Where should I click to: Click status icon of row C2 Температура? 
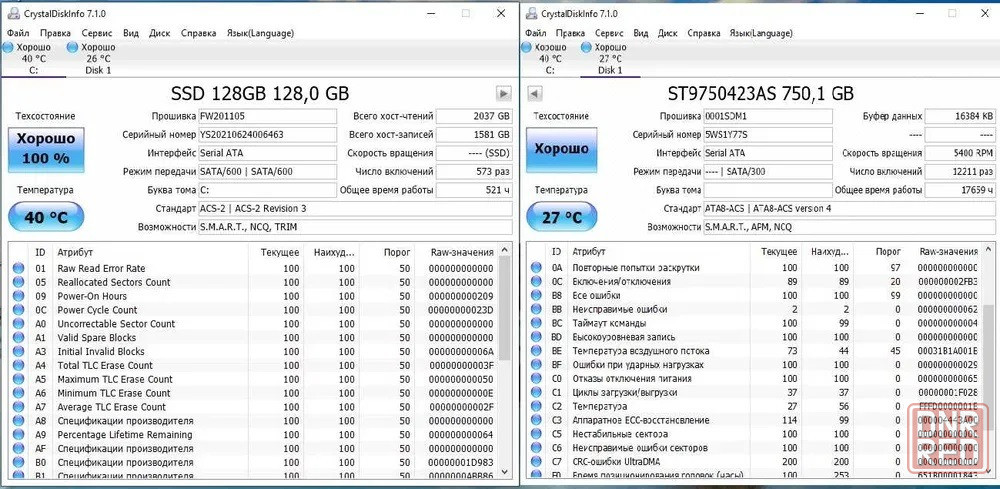(x=536, y=406)
